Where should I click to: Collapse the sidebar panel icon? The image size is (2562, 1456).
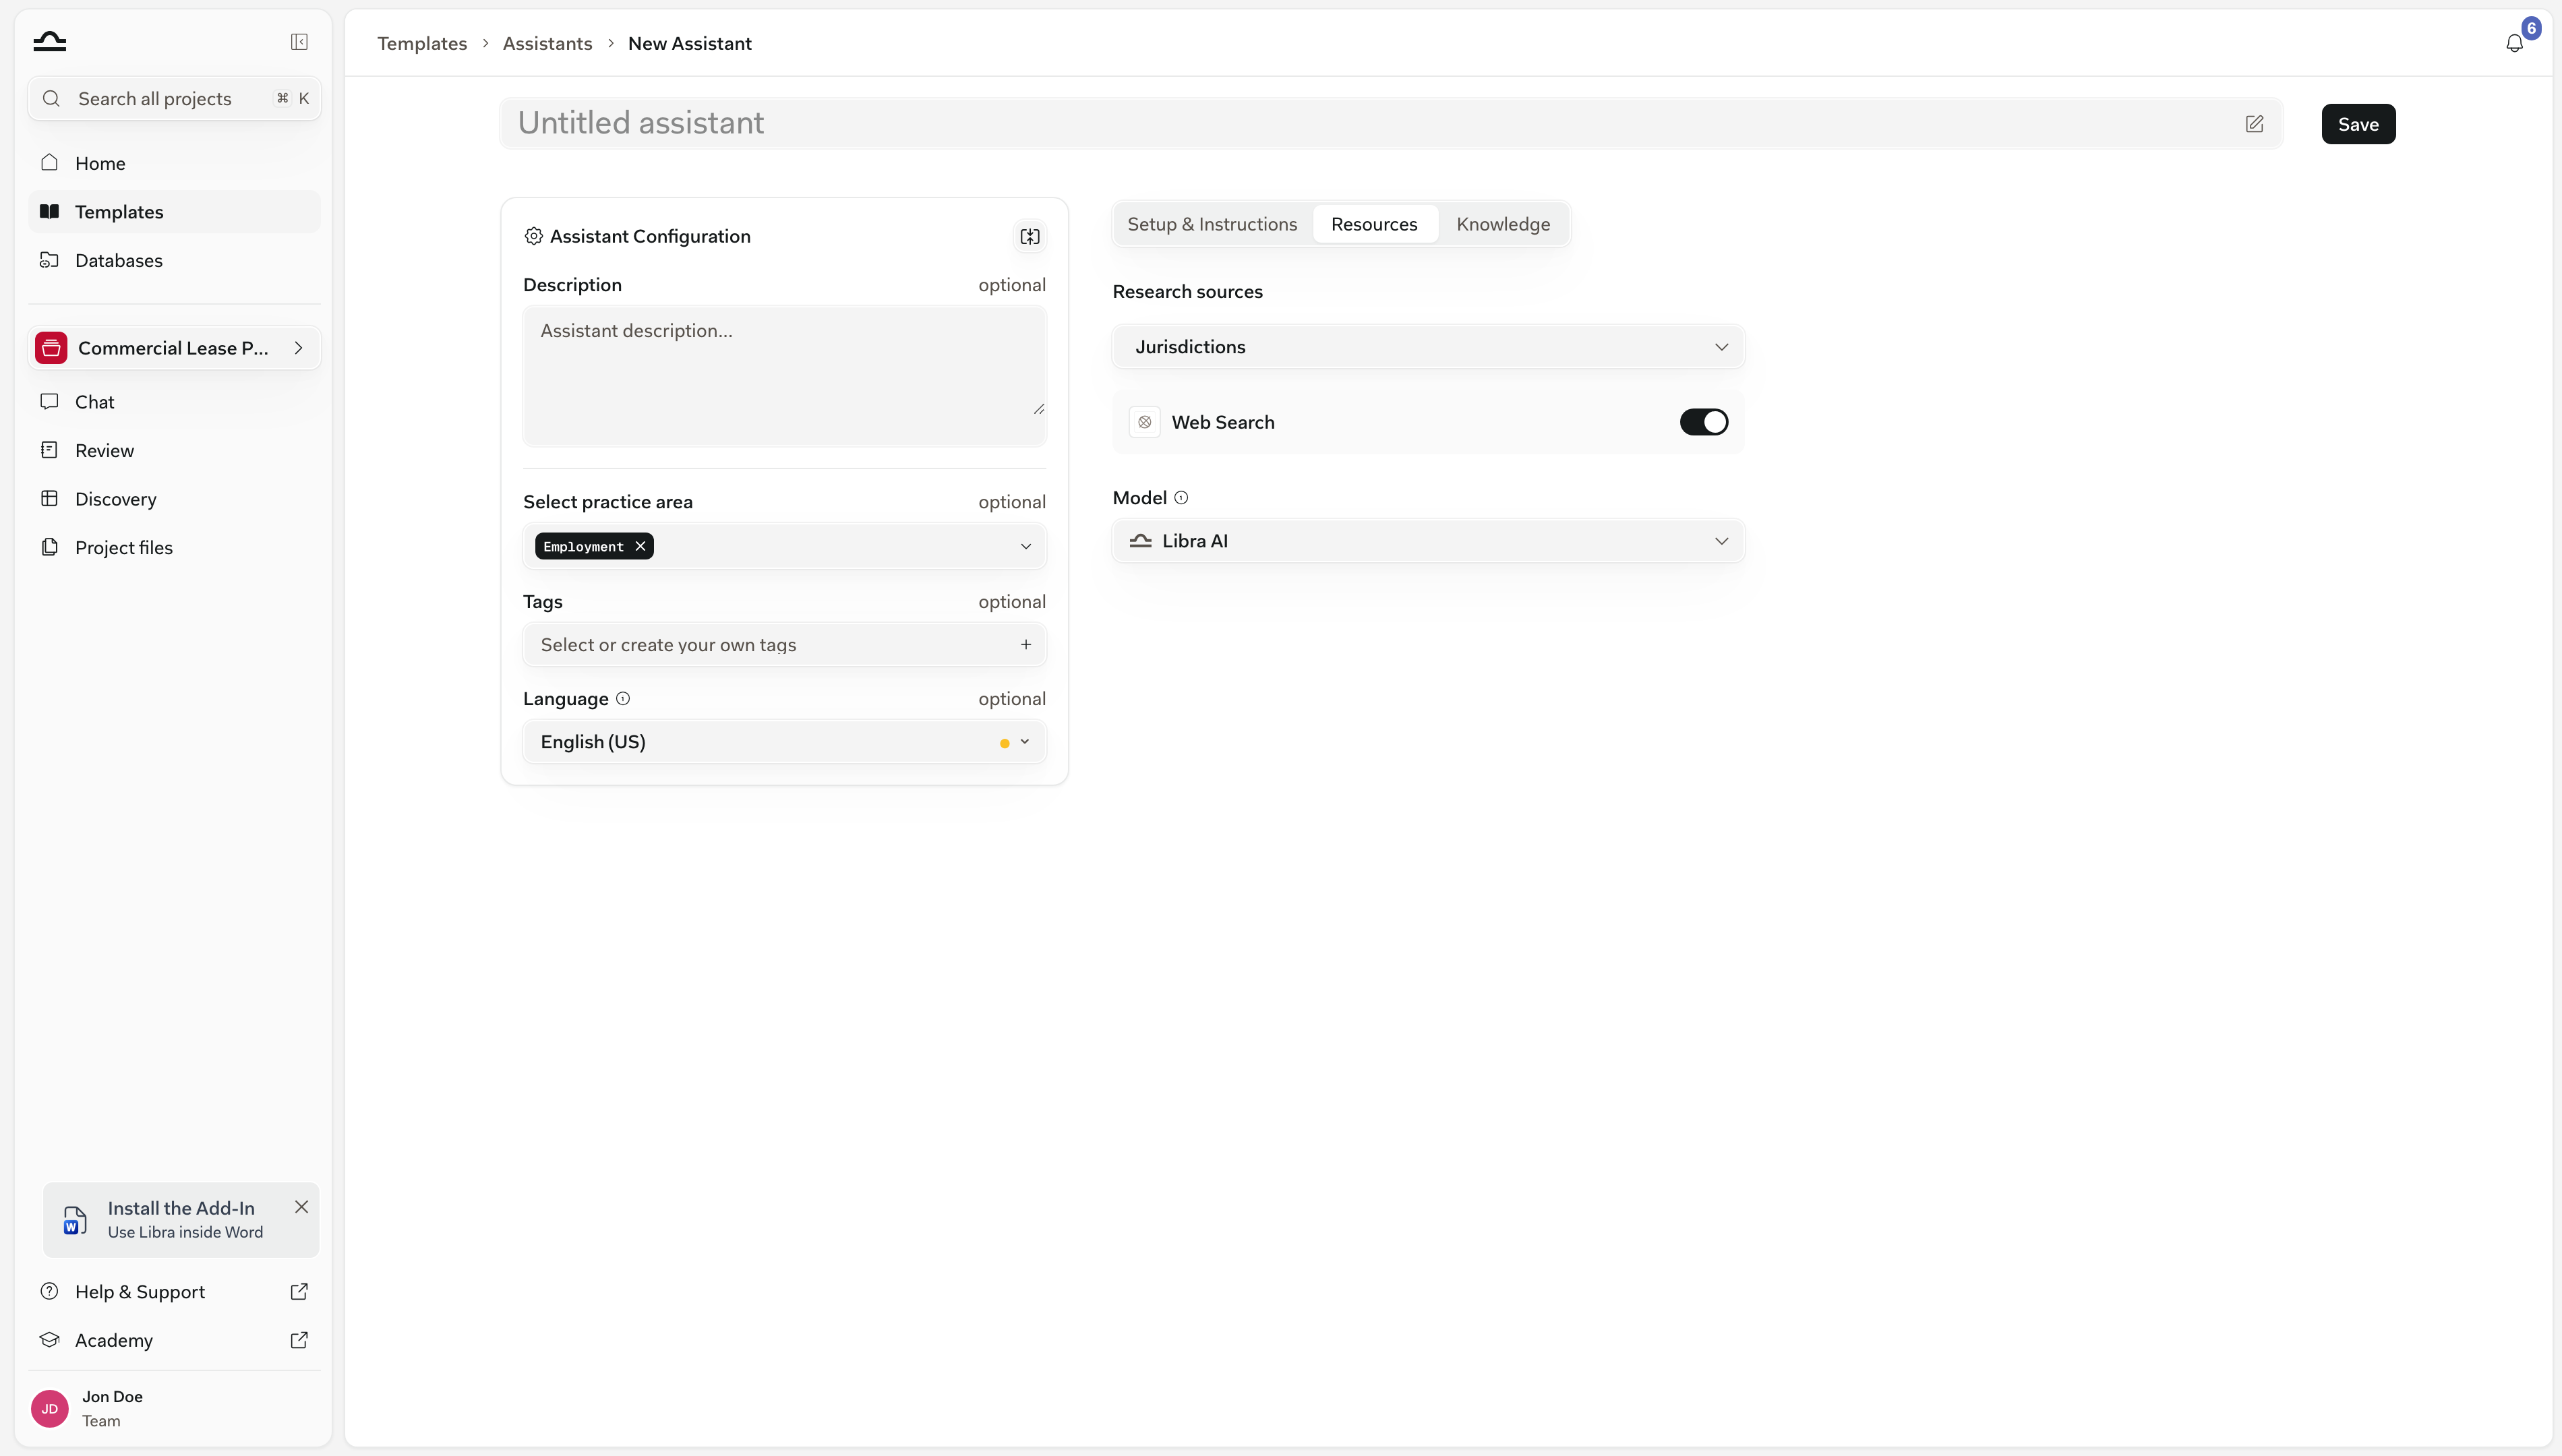pos(299,41)
